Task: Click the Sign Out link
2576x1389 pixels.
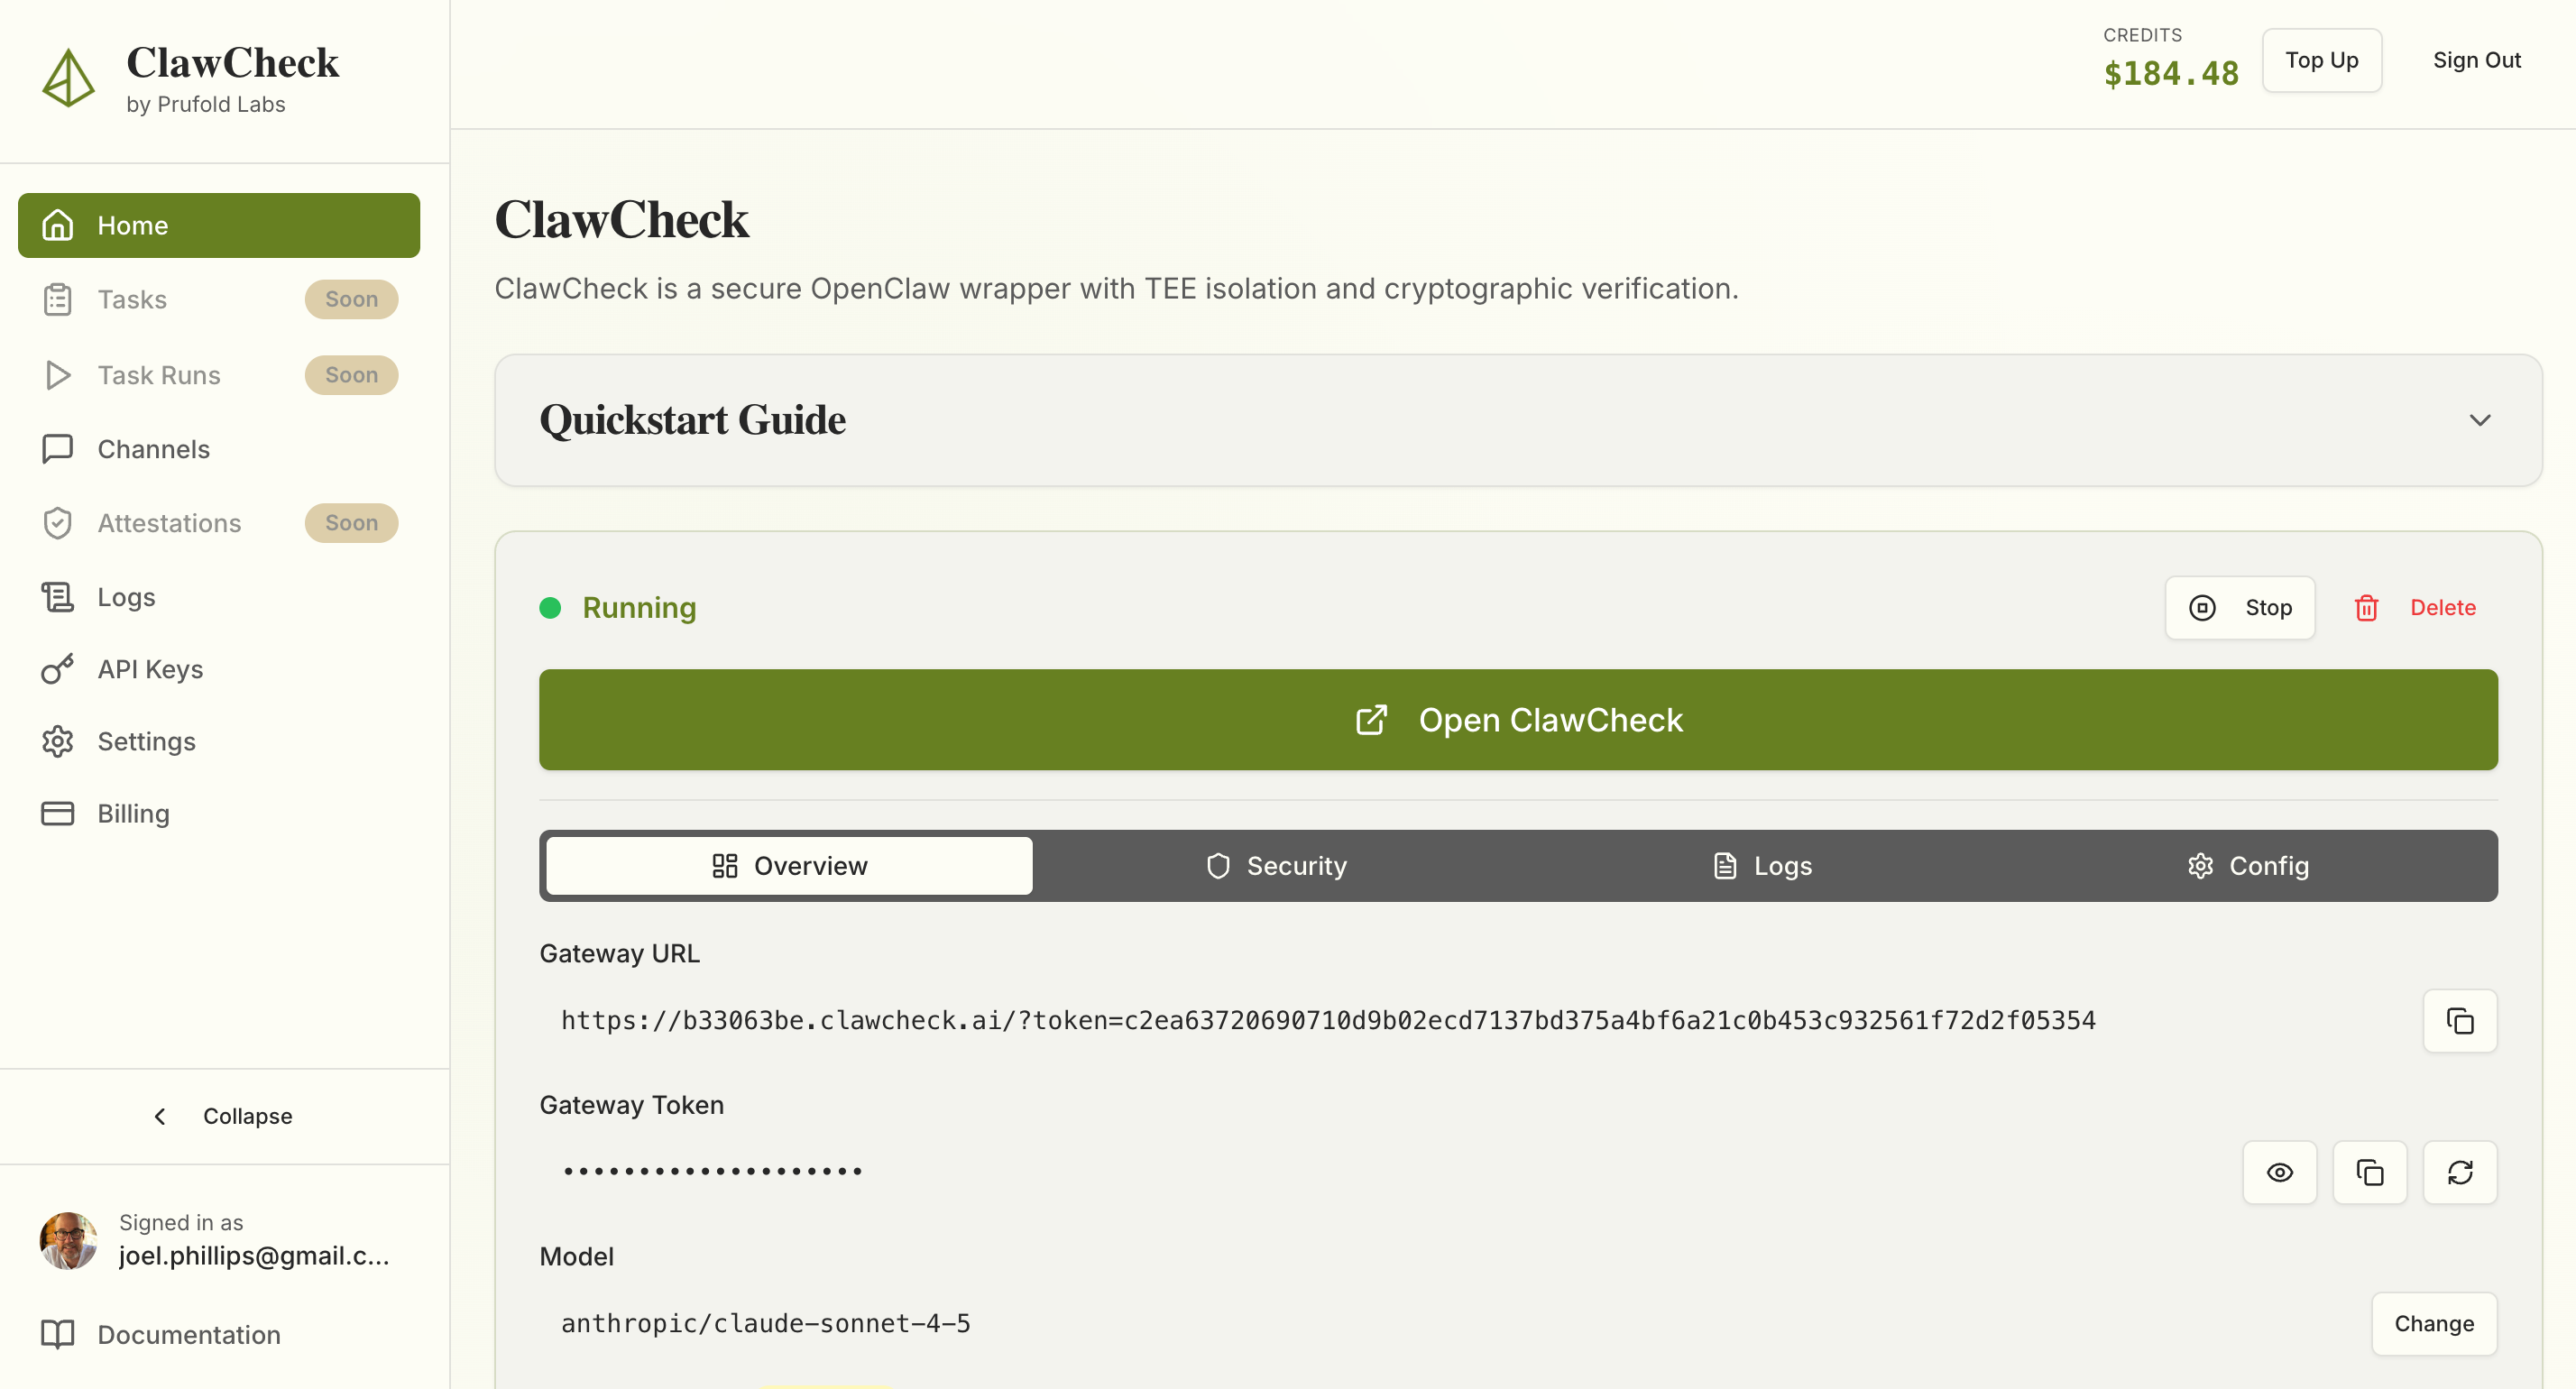Action: 2476,60
